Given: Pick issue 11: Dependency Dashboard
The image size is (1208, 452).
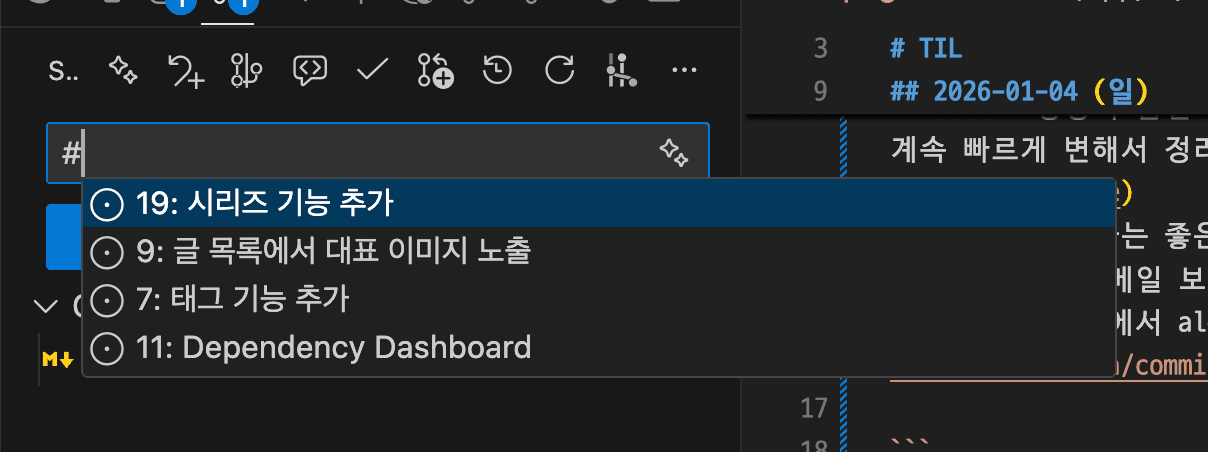Looking at the screenshot, I should (598, 348).
